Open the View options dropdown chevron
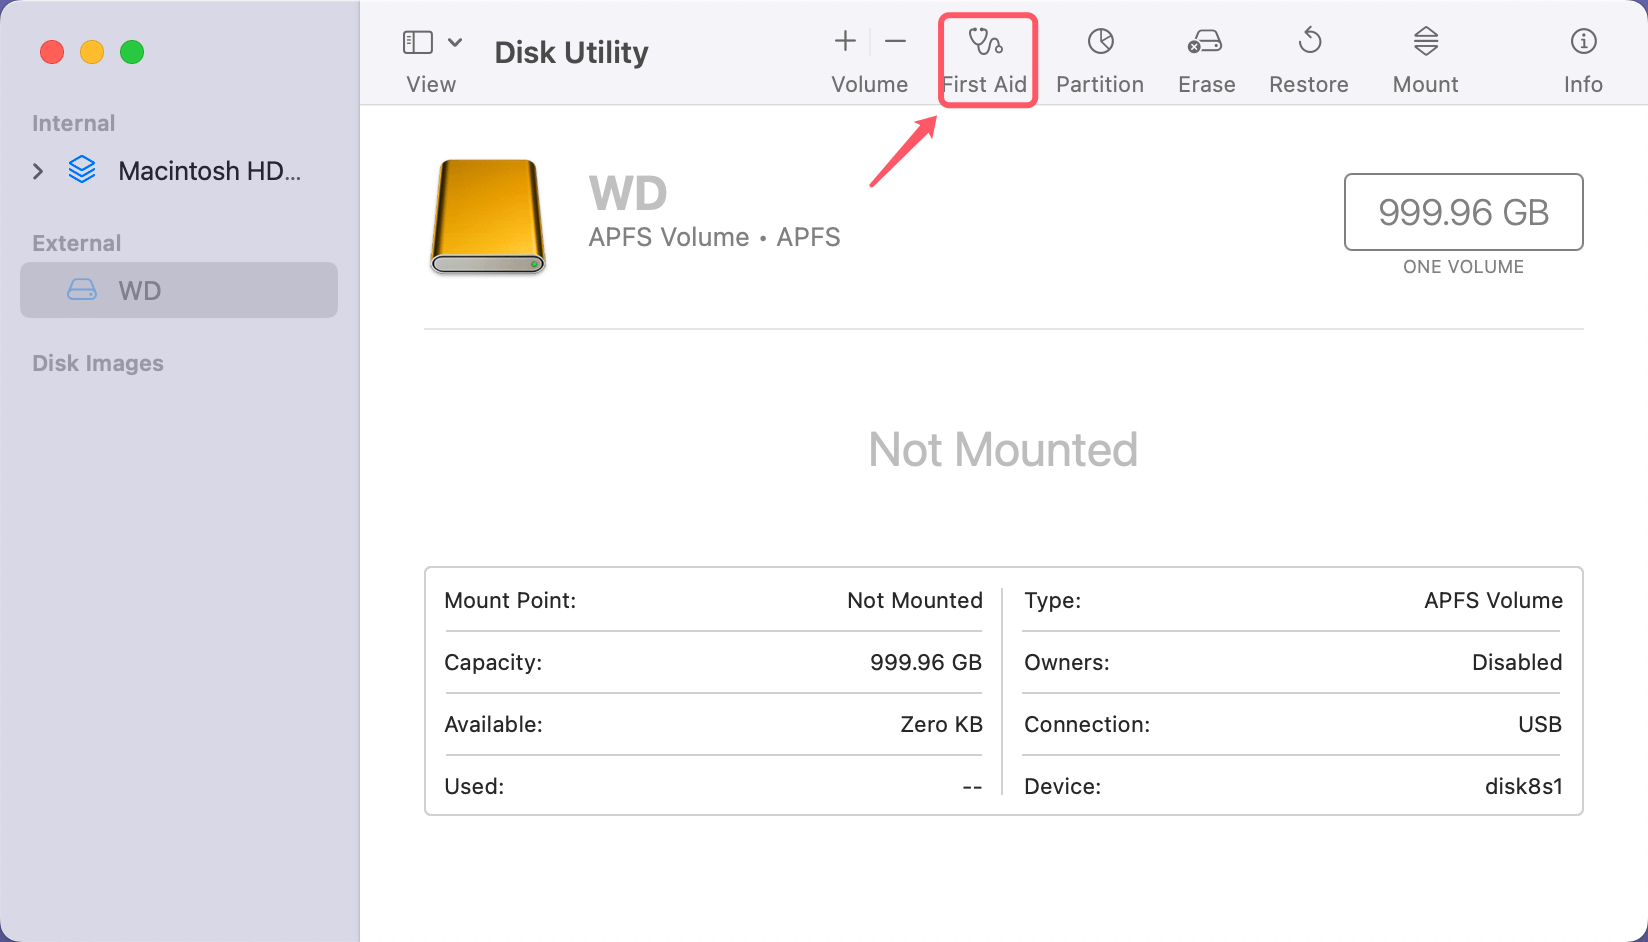1648x942 pixels. [x=456, y=41]
